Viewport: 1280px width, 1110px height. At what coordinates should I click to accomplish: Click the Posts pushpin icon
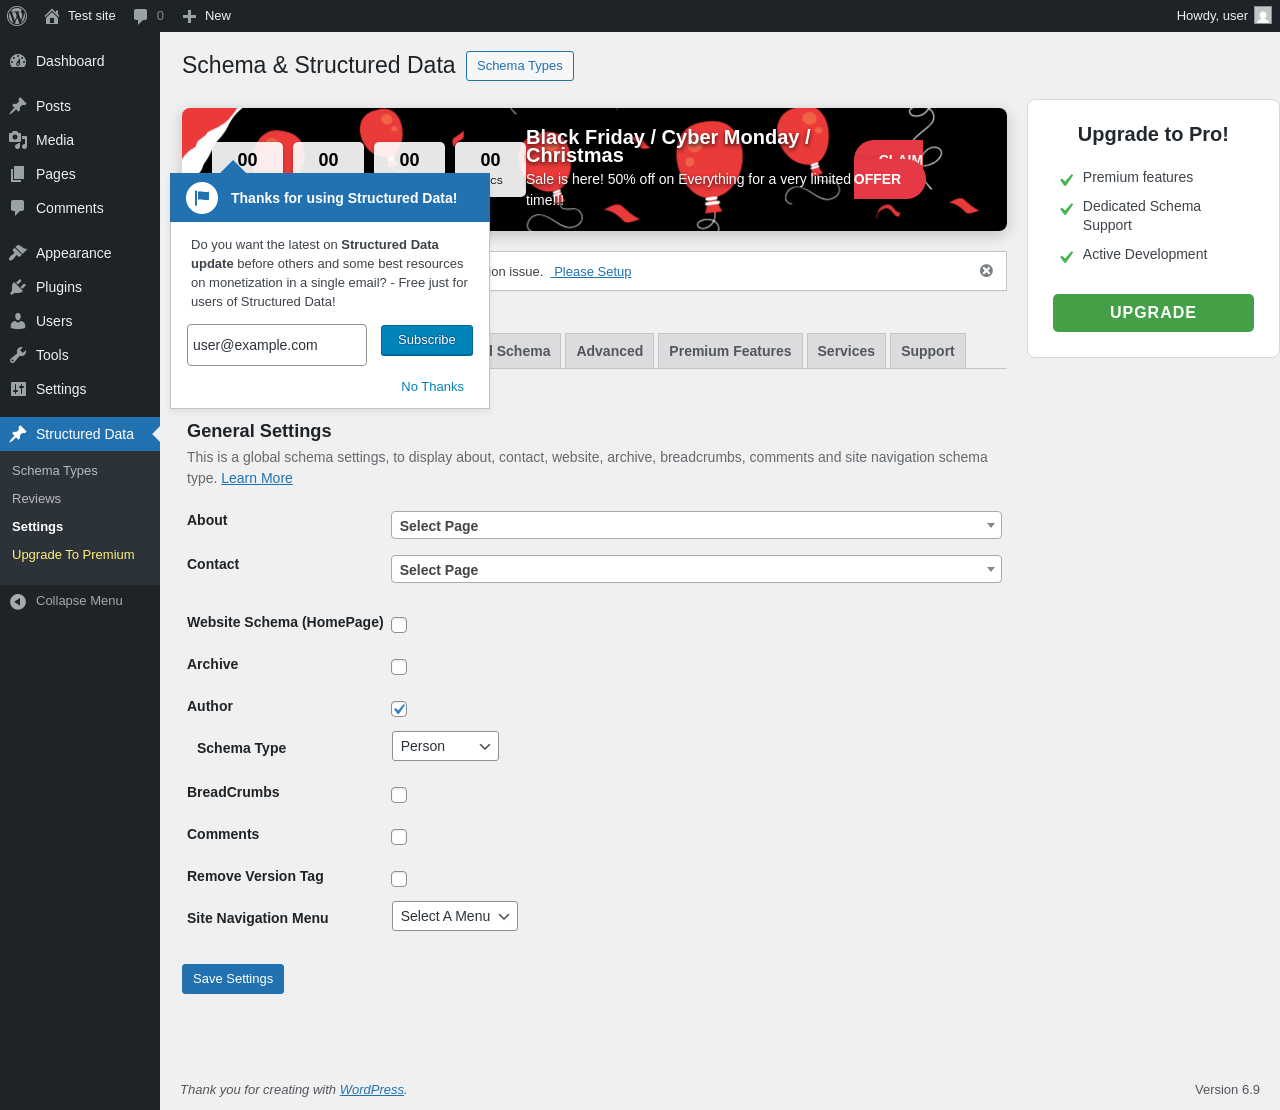[x=18, y=106]
